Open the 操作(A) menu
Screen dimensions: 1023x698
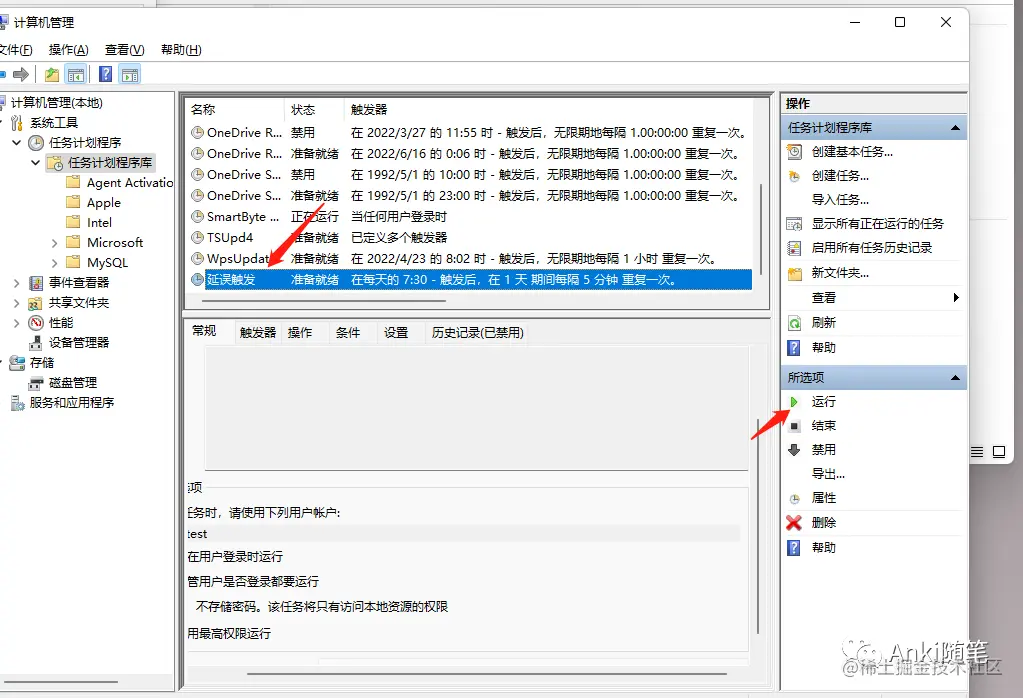point(69,50)
